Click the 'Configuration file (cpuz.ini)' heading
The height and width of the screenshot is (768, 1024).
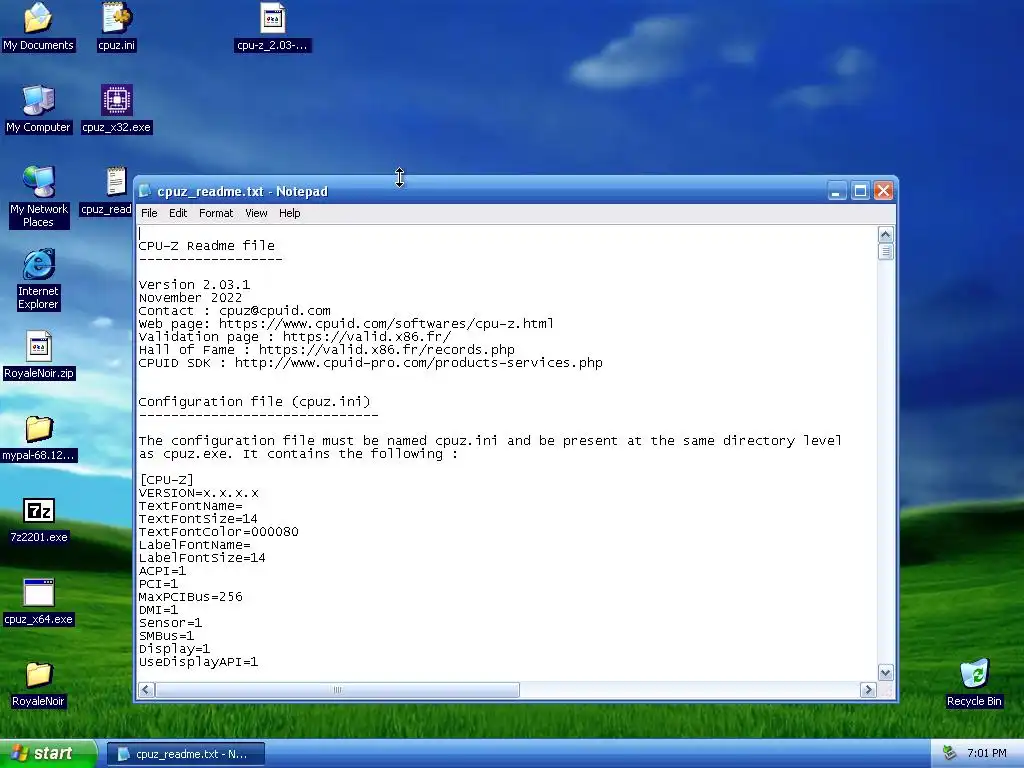(x=254, y=402)
